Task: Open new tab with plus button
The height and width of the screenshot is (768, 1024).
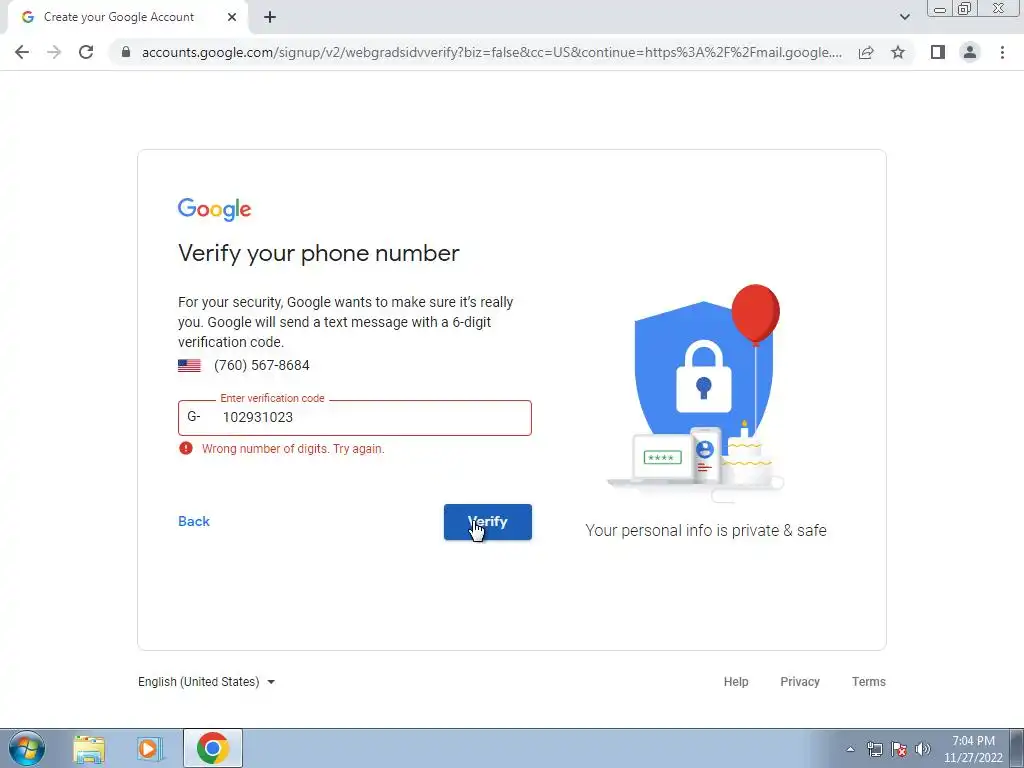Action: coord(270,18)
